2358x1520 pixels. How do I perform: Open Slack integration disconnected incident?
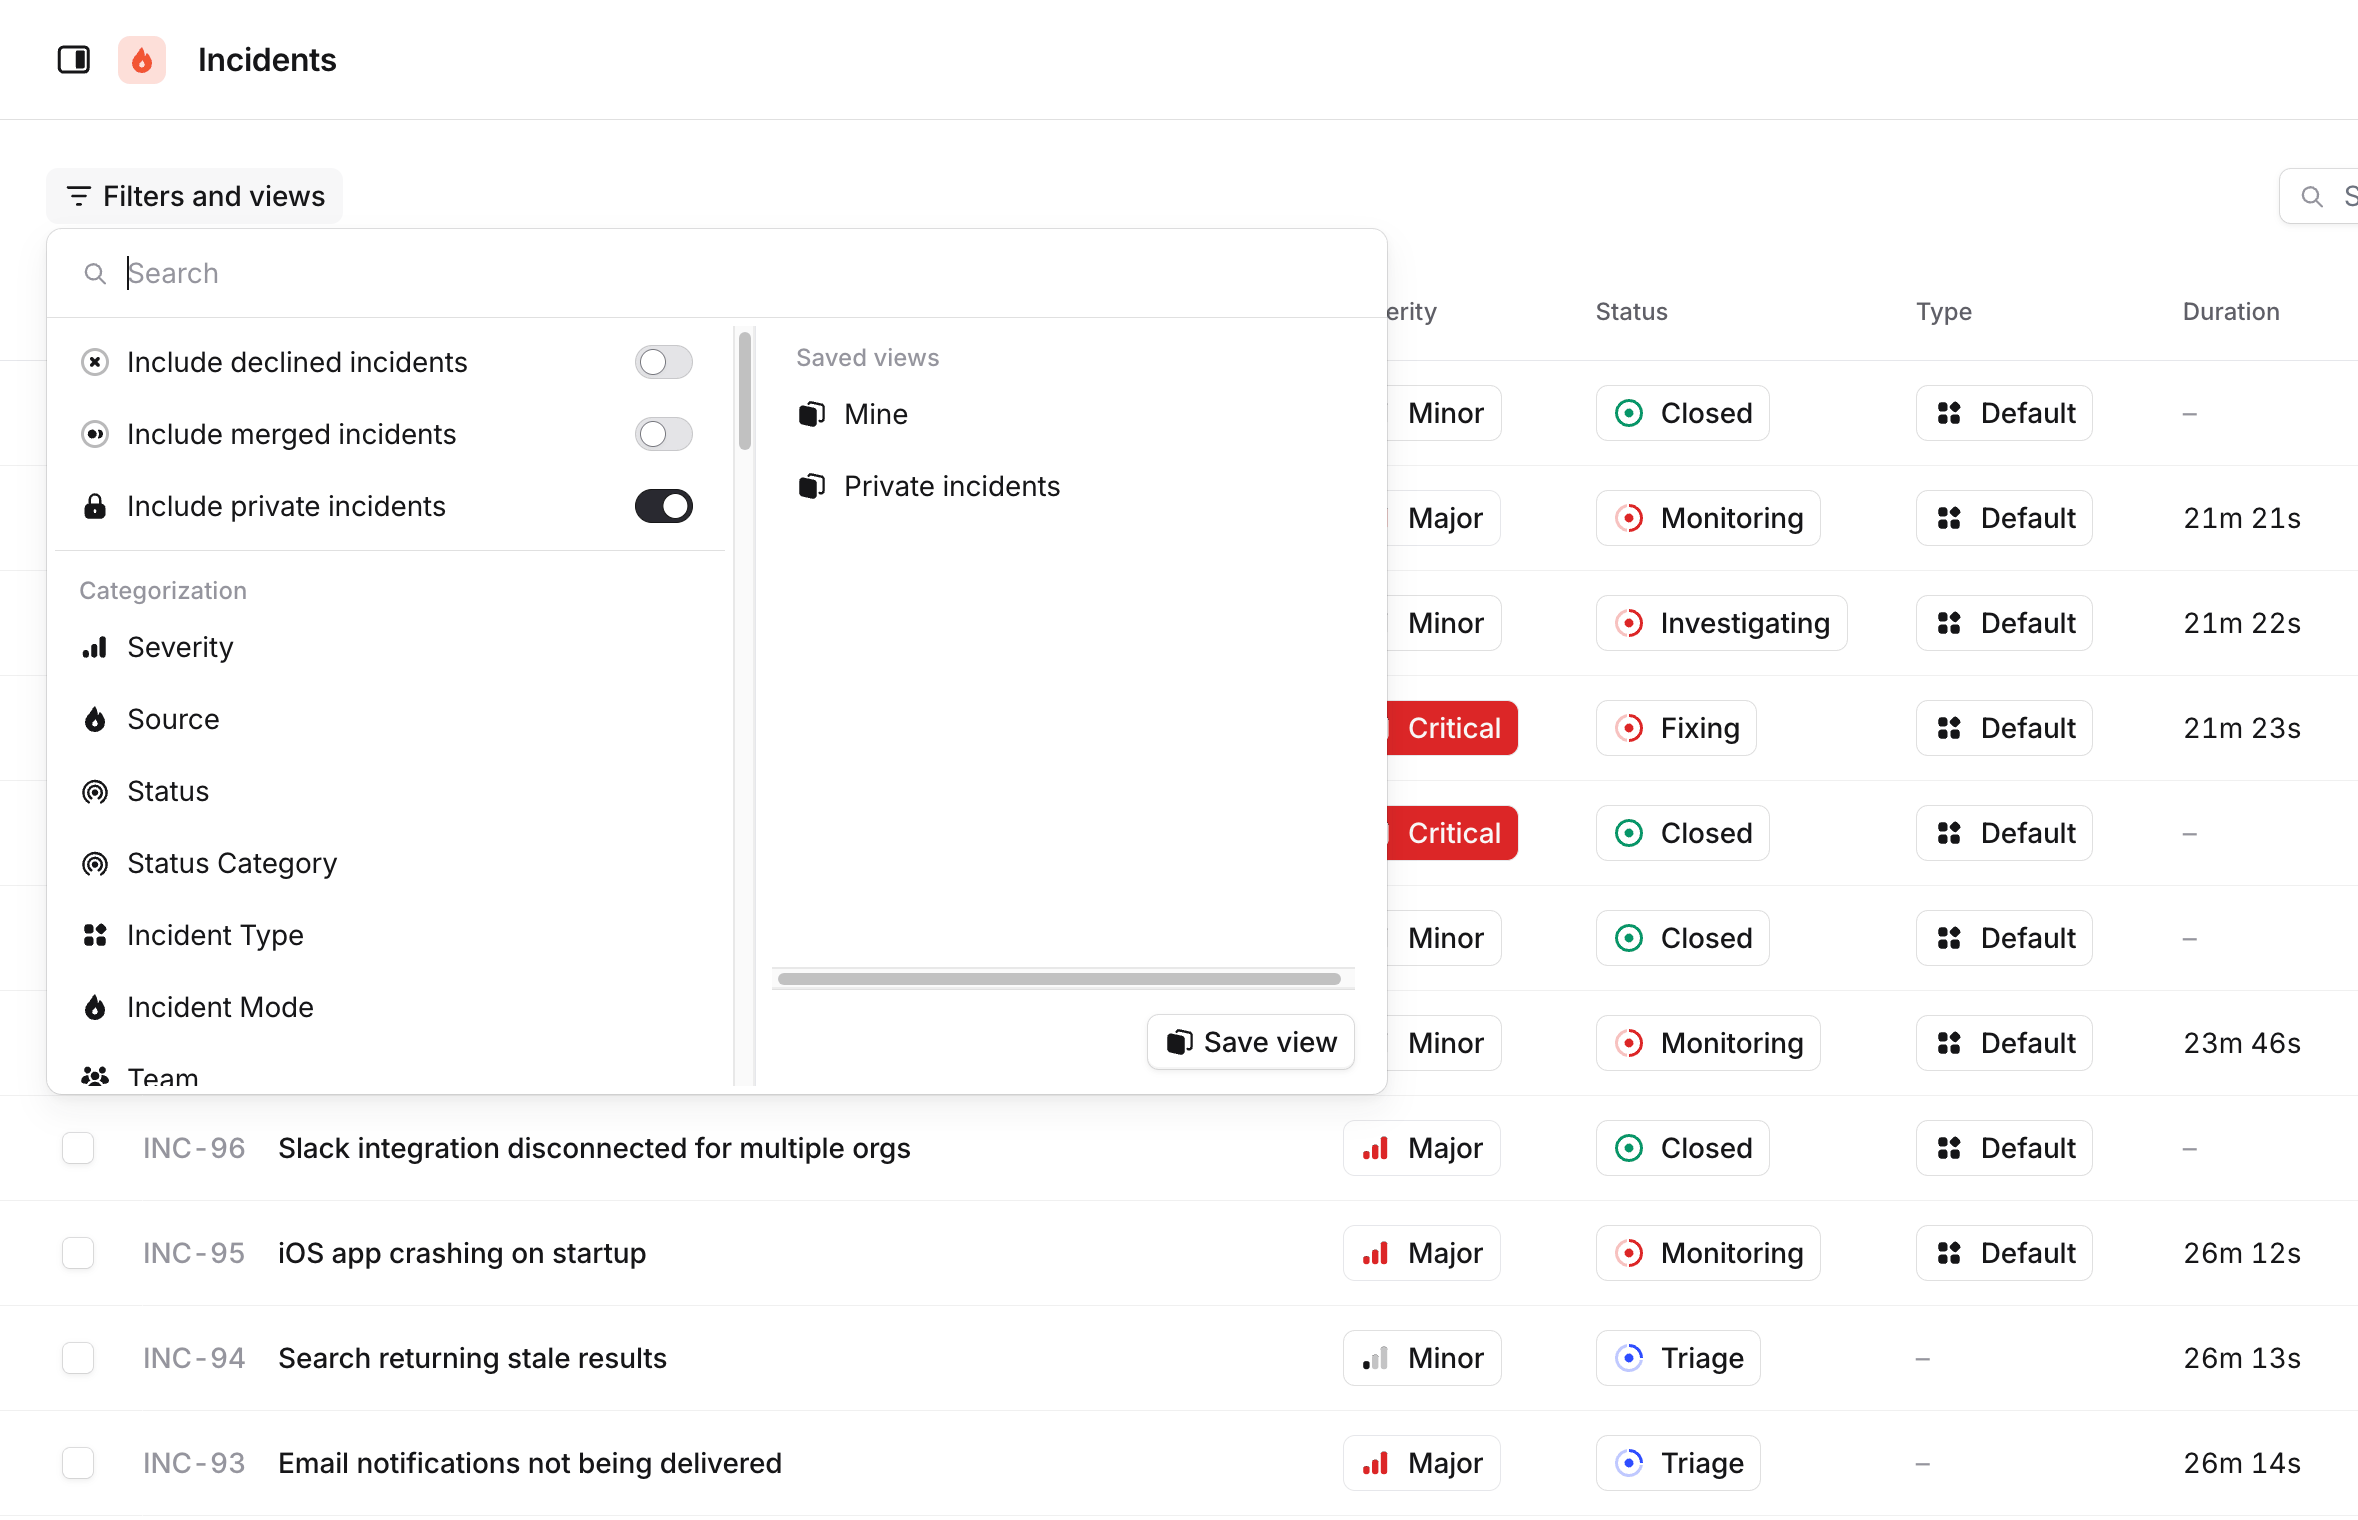[x=594, y=1148]
